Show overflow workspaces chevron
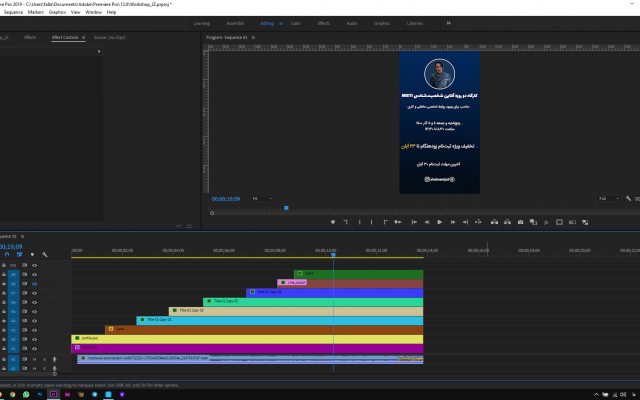 pos(449,23)
